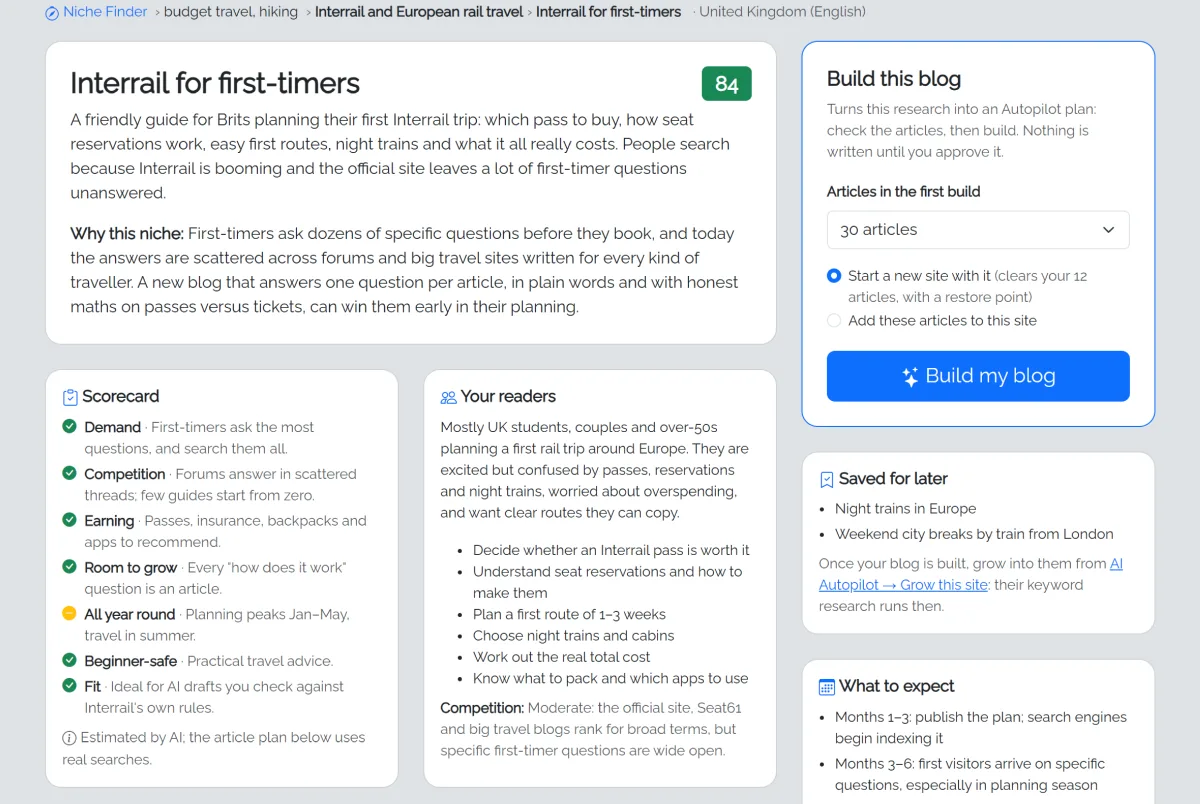Click yellow dash icon beside All year round
The width and height of the screenshot is (1200, 804).
69,613
